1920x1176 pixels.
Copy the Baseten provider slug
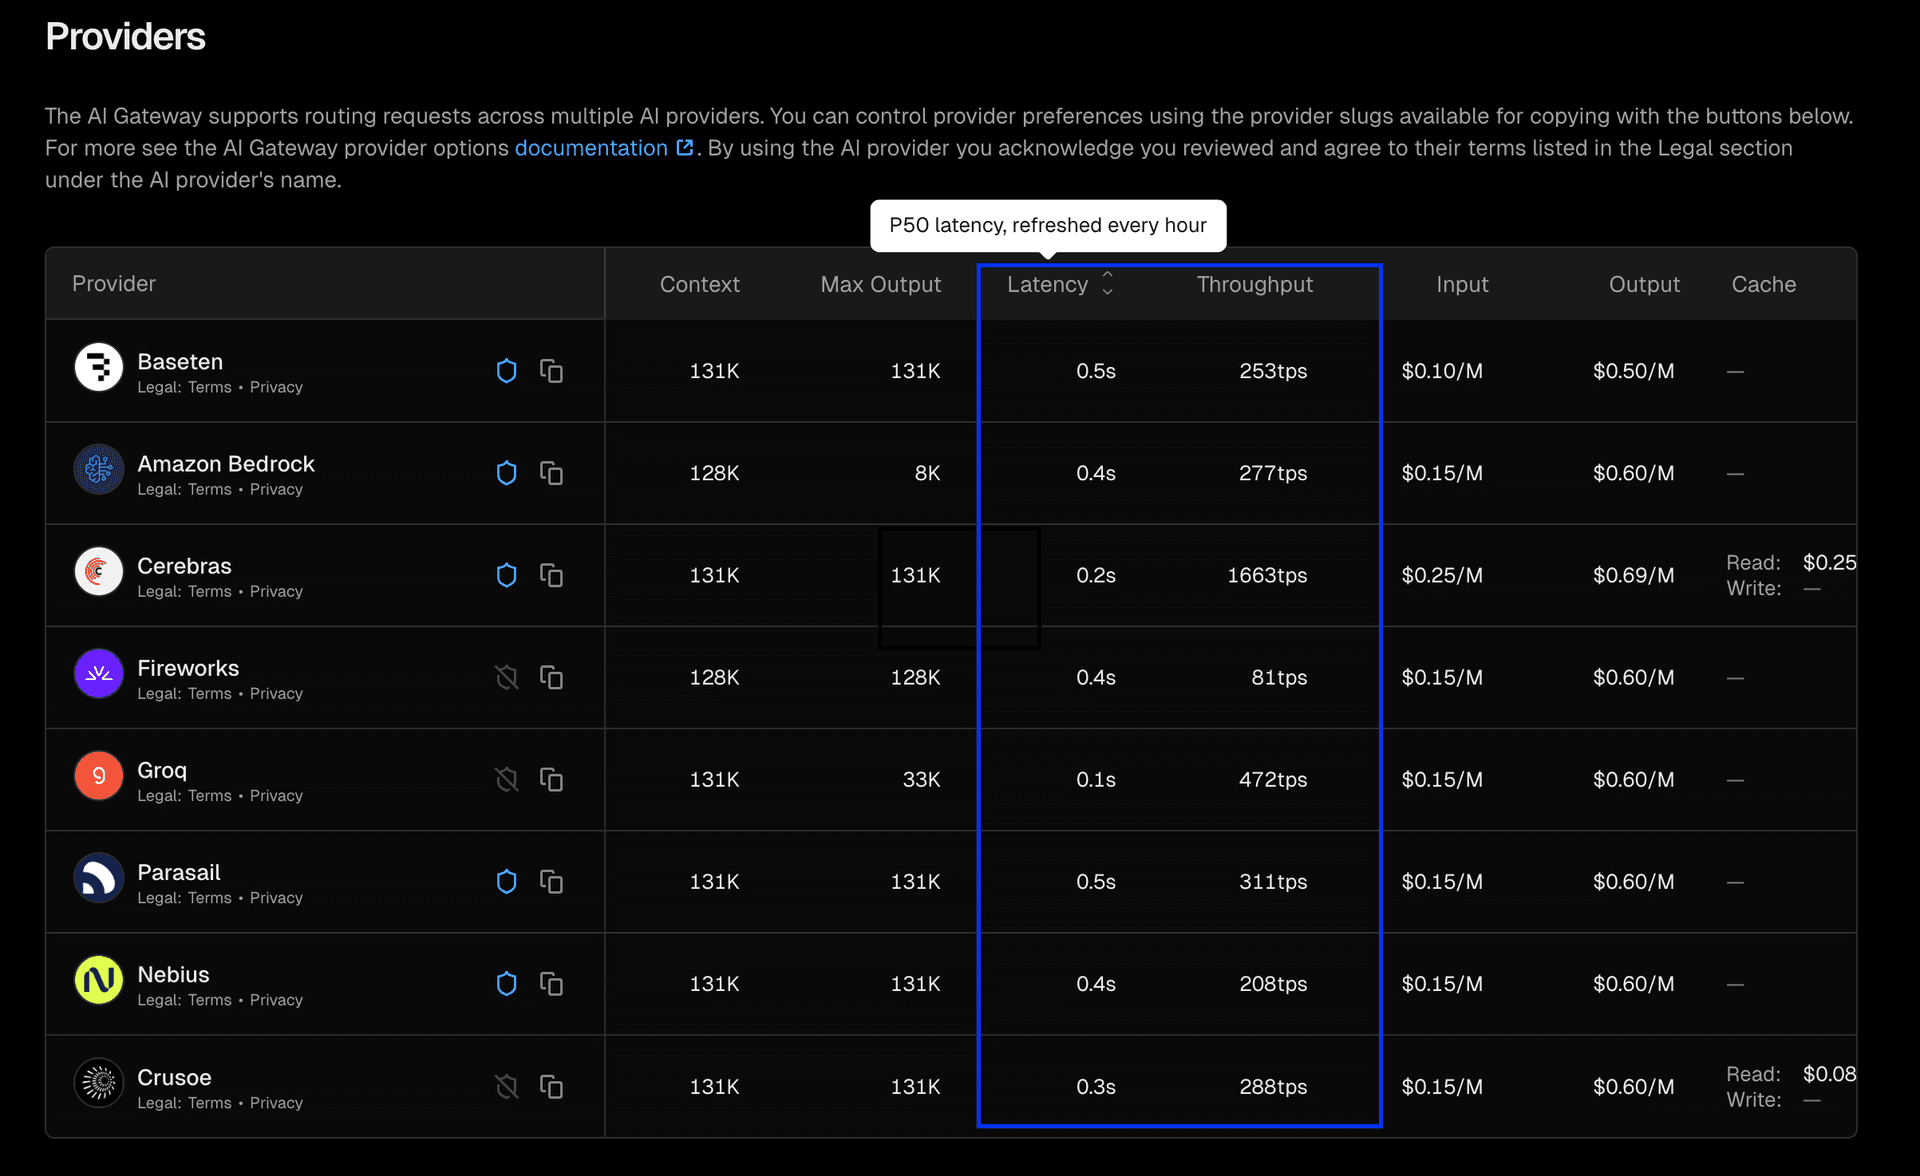[x=551, y=371]
